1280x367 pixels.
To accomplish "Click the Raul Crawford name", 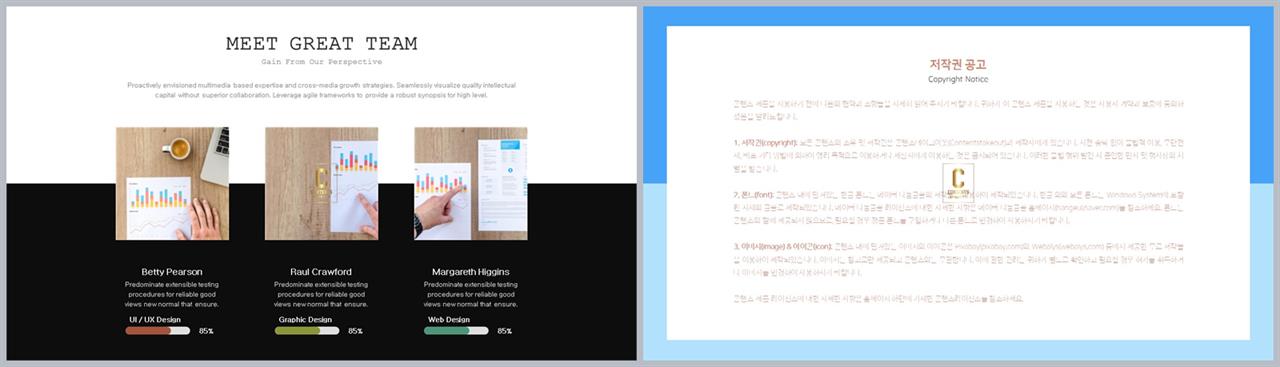I will pos(321,271).
